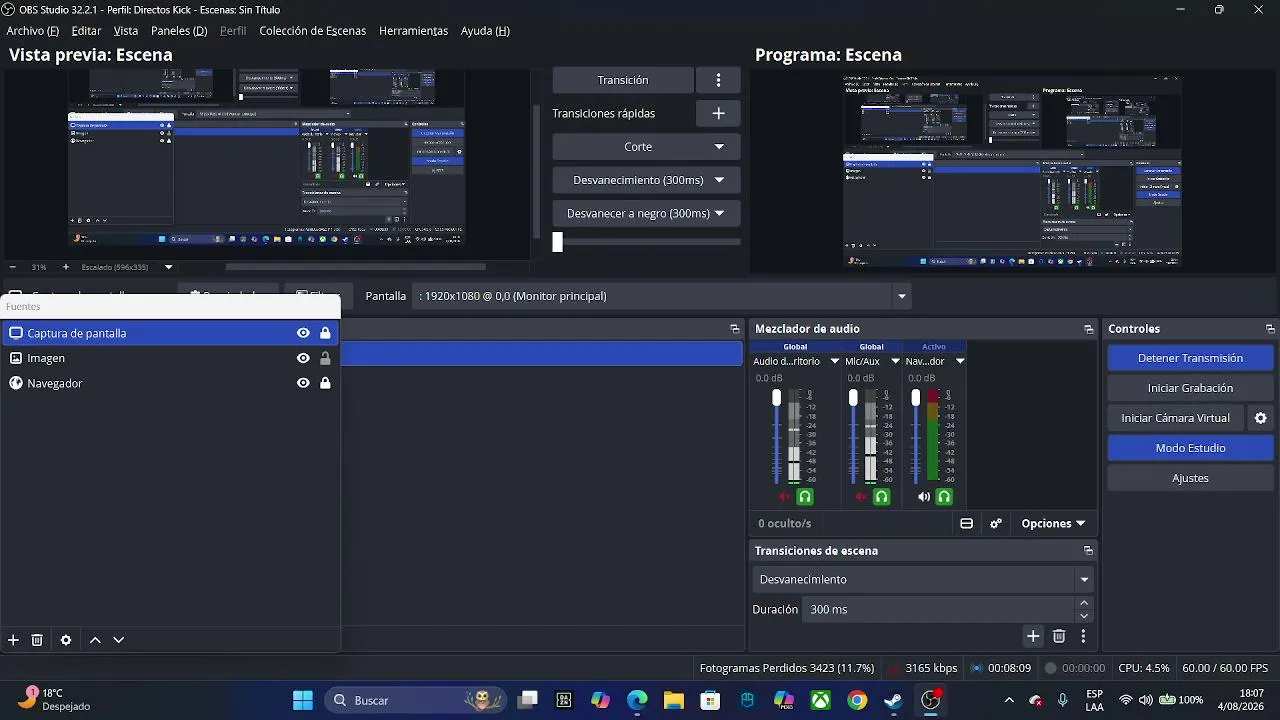Open the Transición three-dot options menu
The height and width of the screenshot is (720, 1280).
pyautogui.click(x=718, y=80)
